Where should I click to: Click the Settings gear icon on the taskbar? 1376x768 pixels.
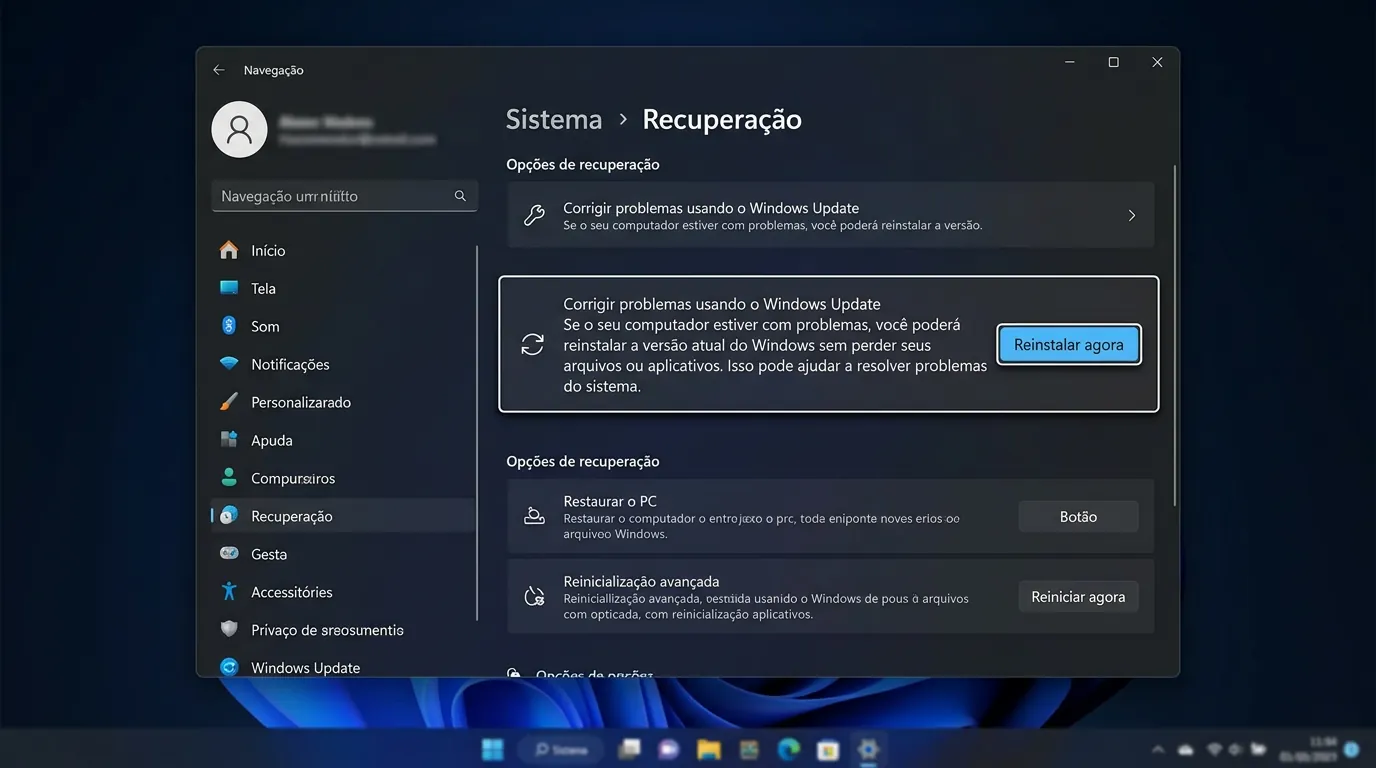867,749
